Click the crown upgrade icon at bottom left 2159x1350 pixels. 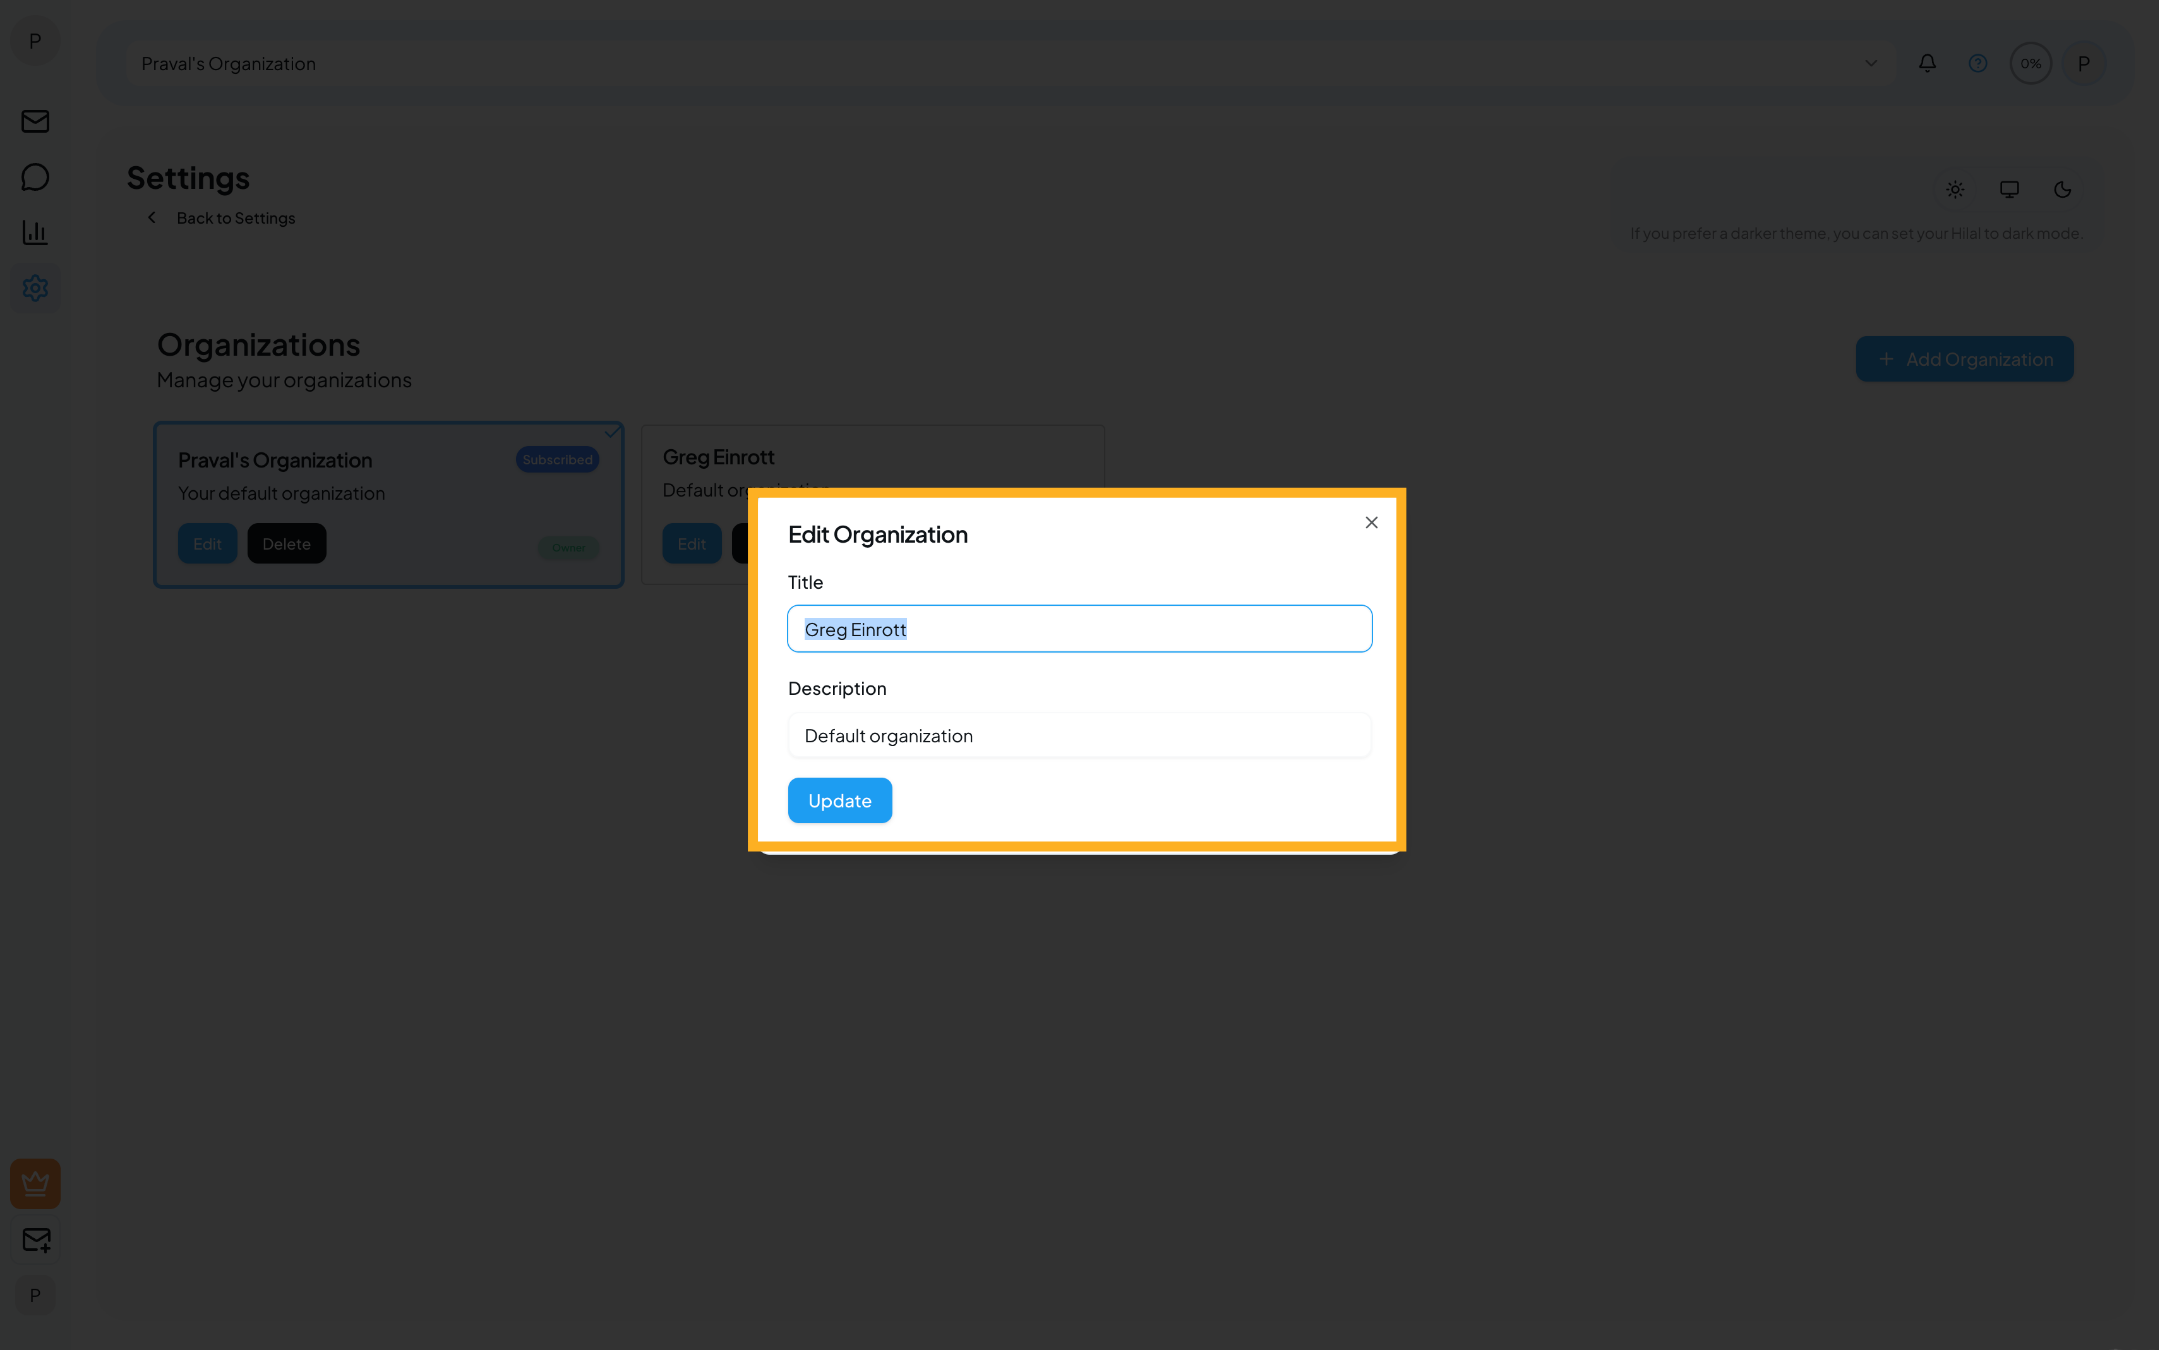point(35,1183)
